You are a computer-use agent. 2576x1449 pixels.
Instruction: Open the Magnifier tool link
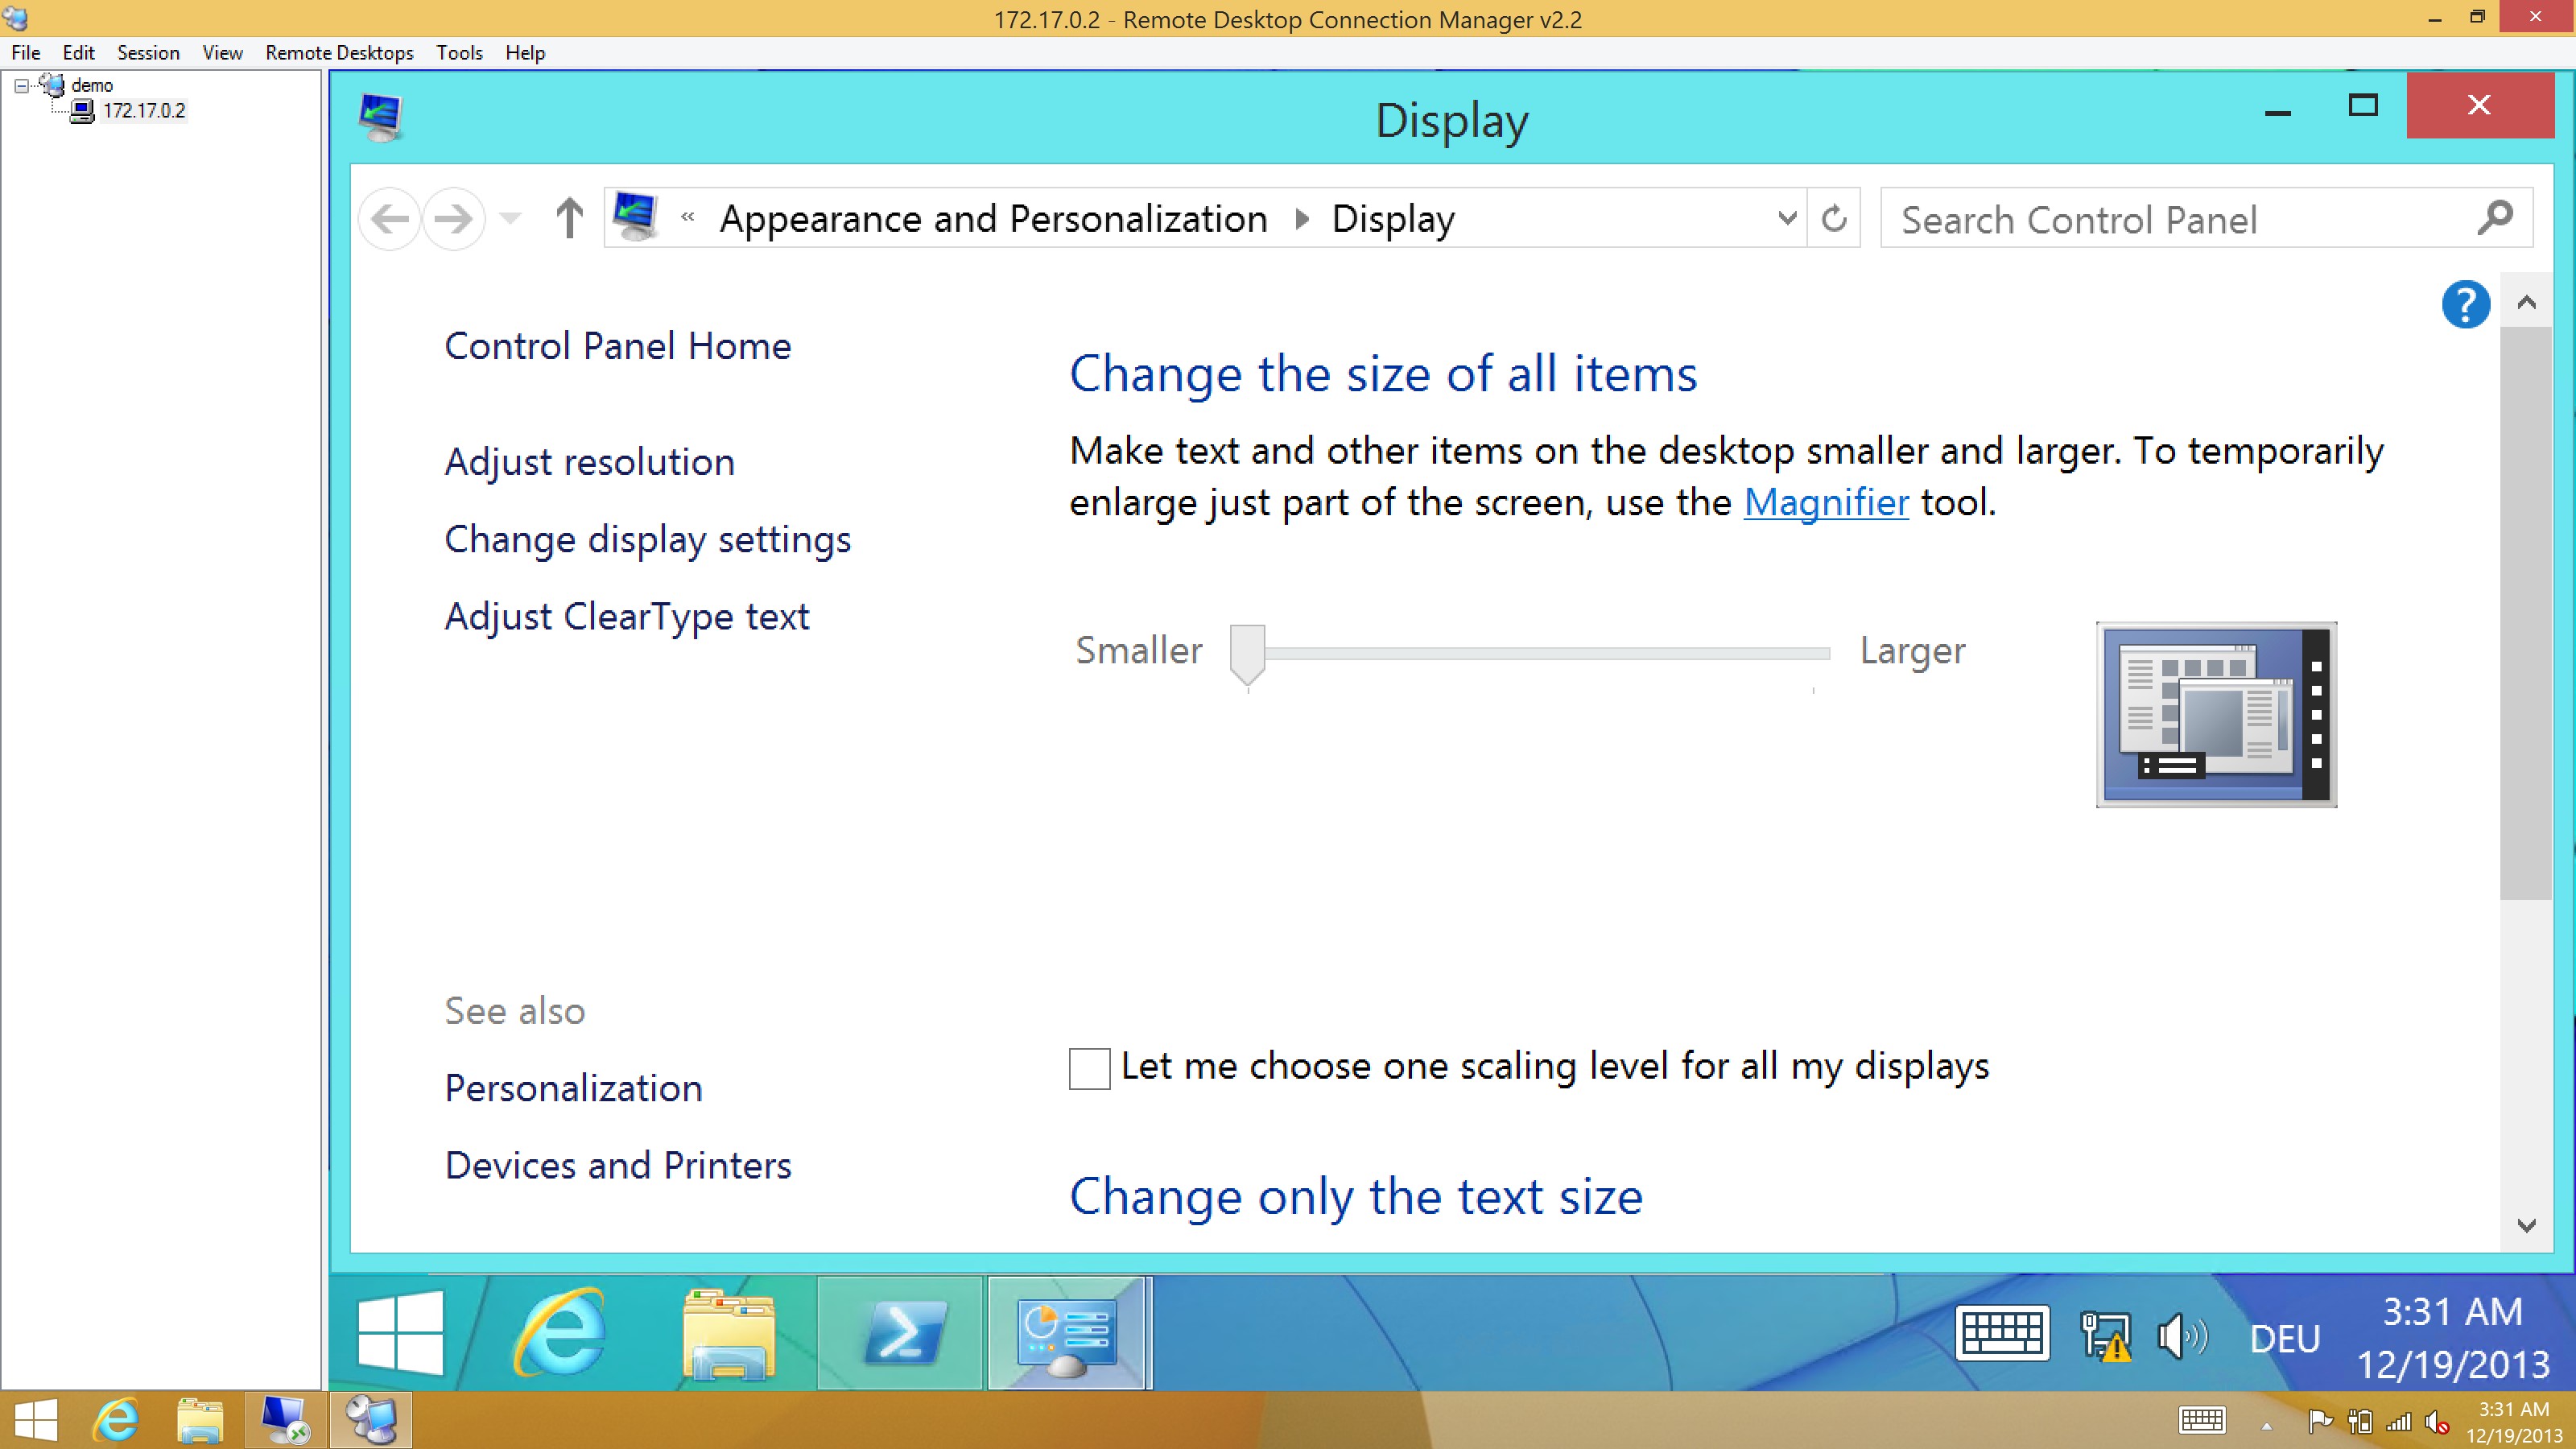coord(1826,502)
